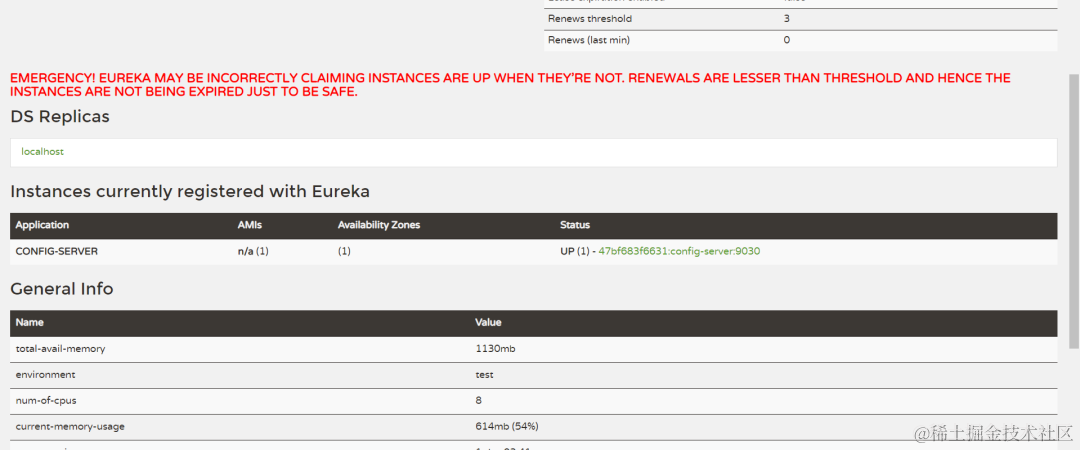Viewport: 1080px width, 450px height.
Task: Select the test environment value
Action: click(x=484, y=375)
